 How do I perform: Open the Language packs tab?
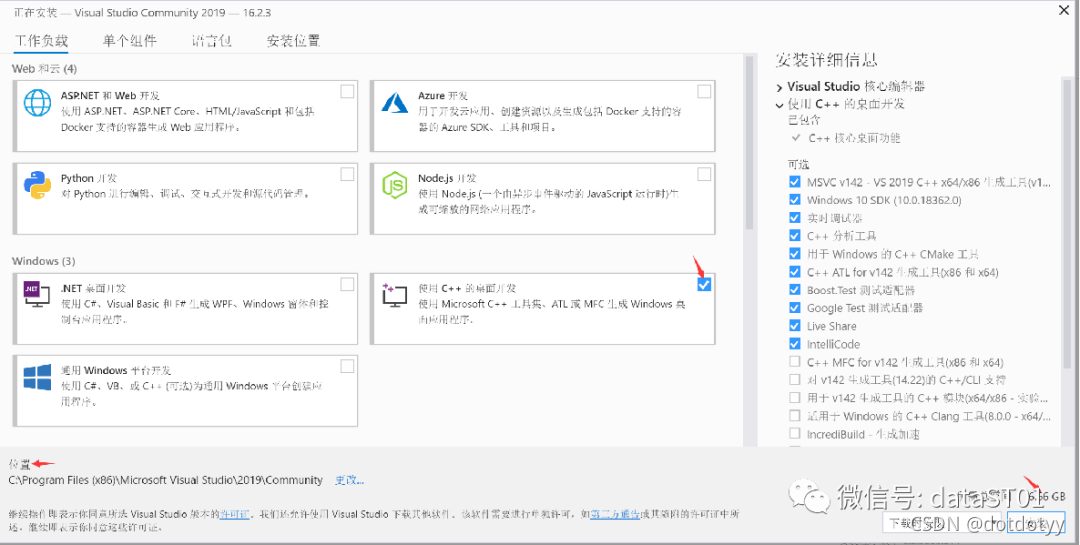[211, 41]
